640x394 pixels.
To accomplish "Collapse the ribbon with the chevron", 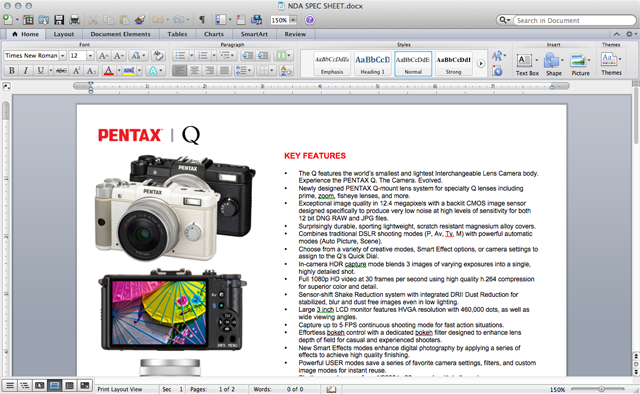I will pyautogui.click(x=617, y=34).
